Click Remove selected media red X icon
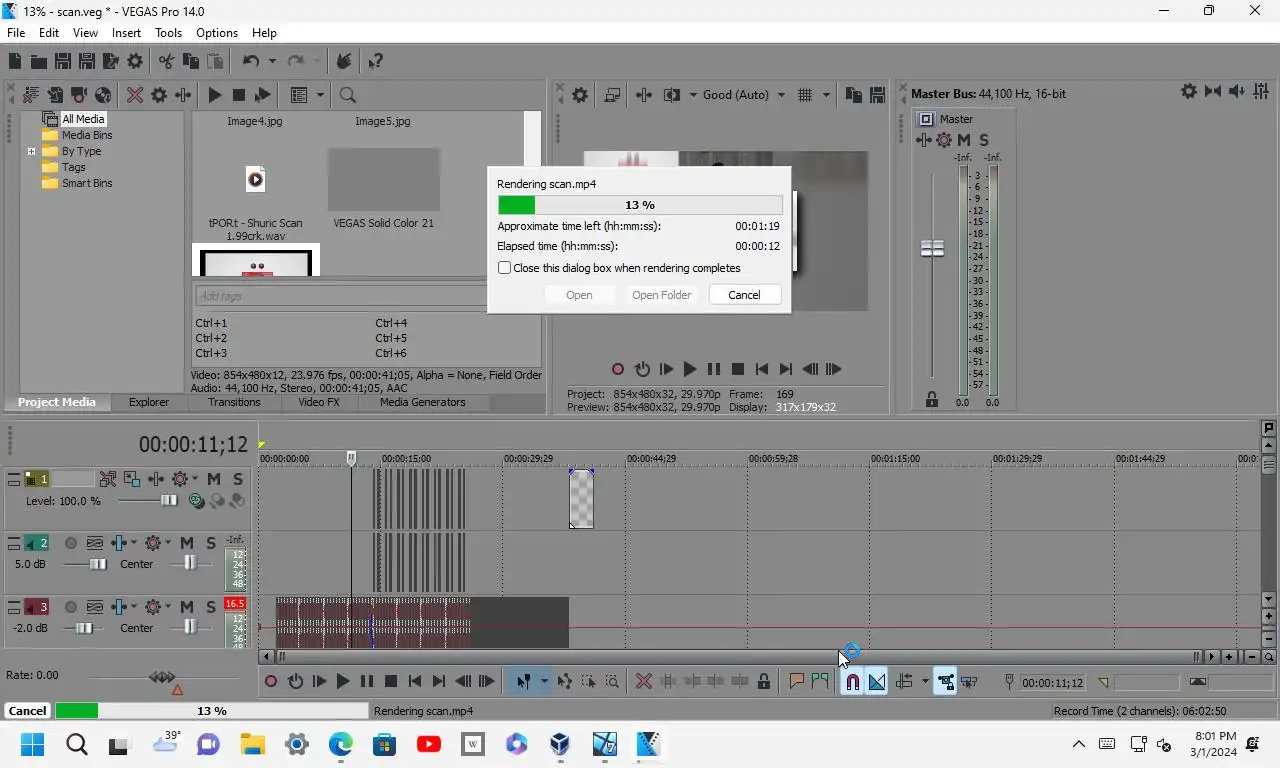Image resolution: width=1280 pixels, height=768 pixels. 134,95
